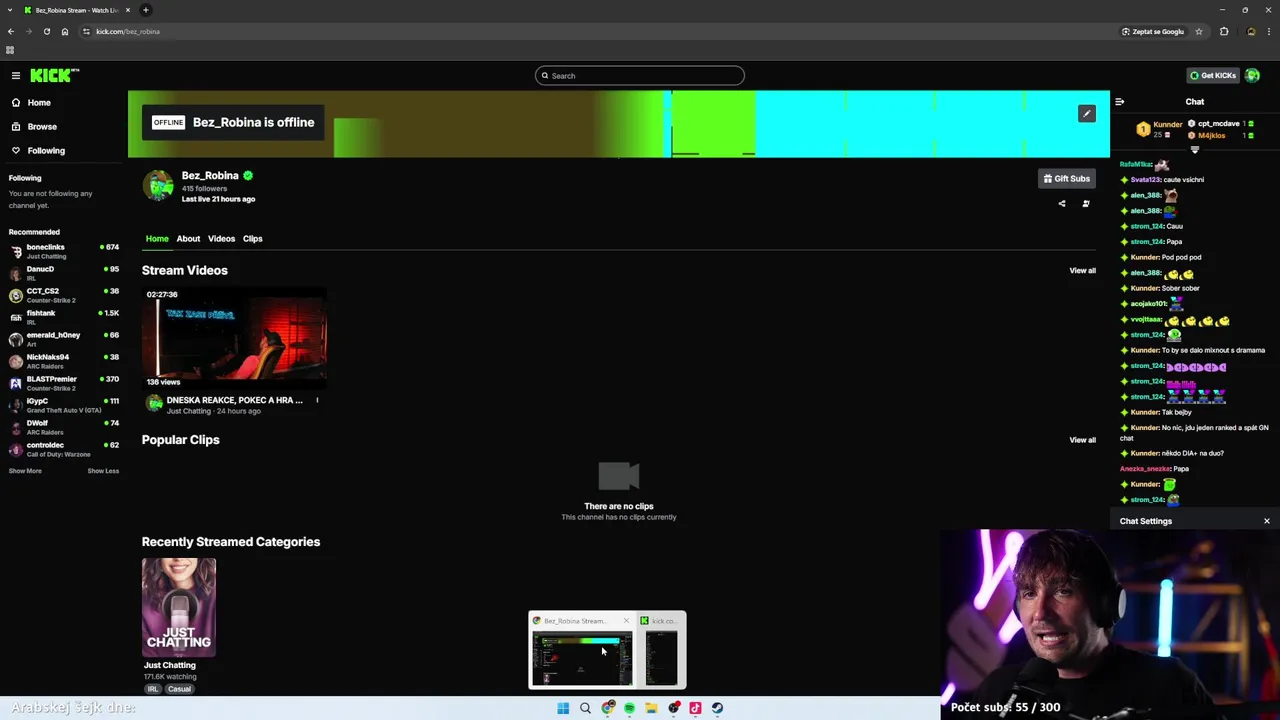Viewport: 1280px width, 720px height.
Task: Open Browse in sidebar
Action: point(42,127)
